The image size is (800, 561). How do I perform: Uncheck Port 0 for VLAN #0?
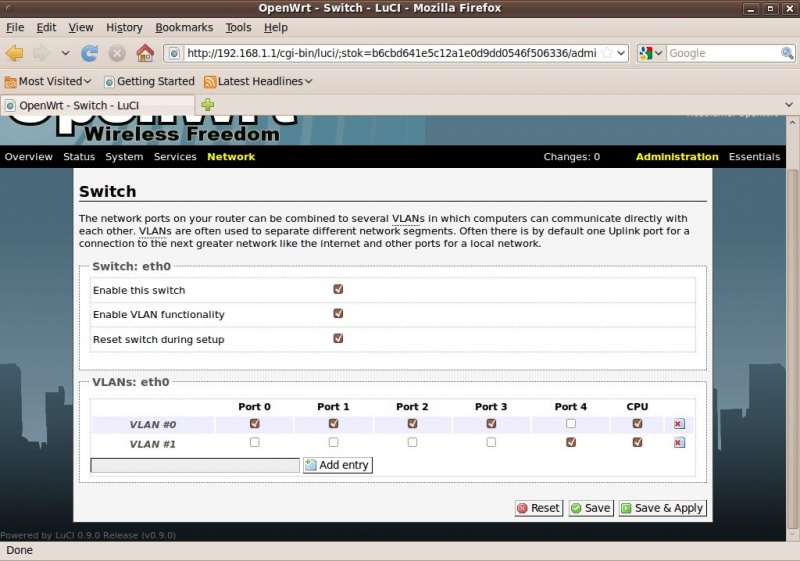tap(254, 423)
